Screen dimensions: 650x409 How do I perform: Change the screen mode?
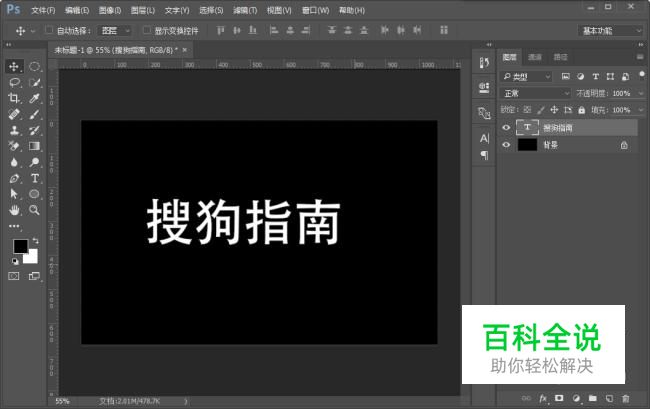pos(34,276)
